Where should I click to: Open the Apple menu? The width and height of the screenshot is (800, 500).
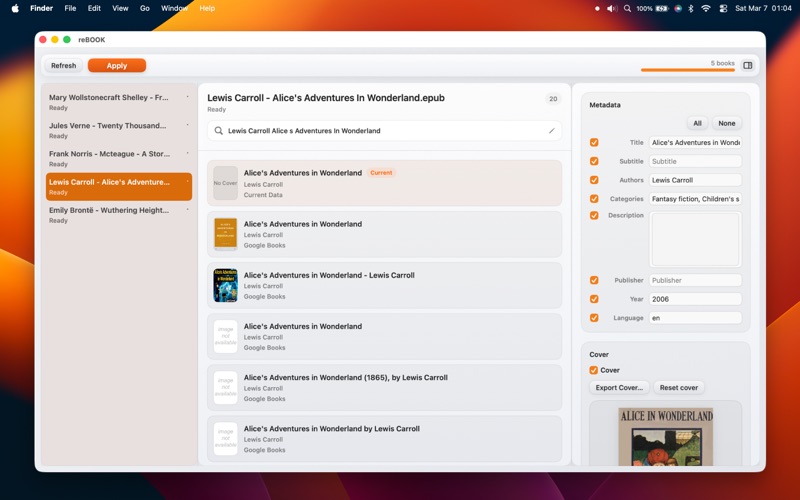point(15,8)
